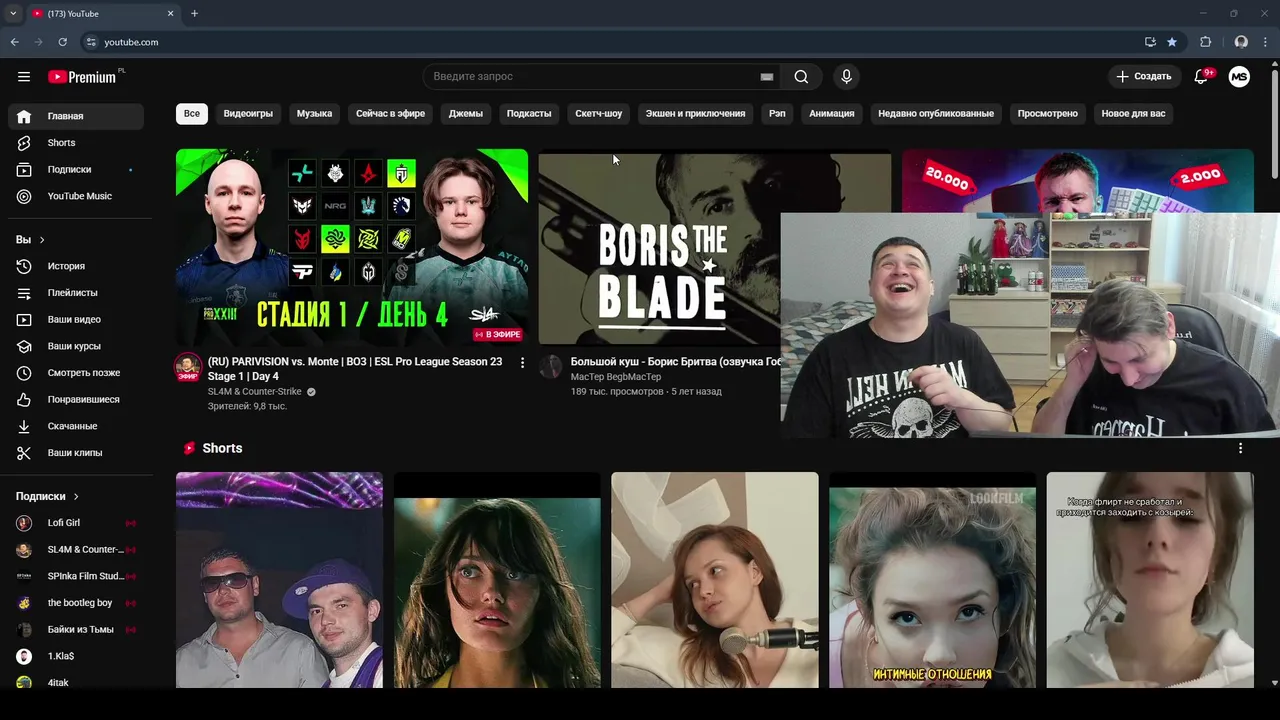The height and width of the screenshot is (720, 1280).
Task: Click the youtube.com address bar
Action: coord(610,42)
